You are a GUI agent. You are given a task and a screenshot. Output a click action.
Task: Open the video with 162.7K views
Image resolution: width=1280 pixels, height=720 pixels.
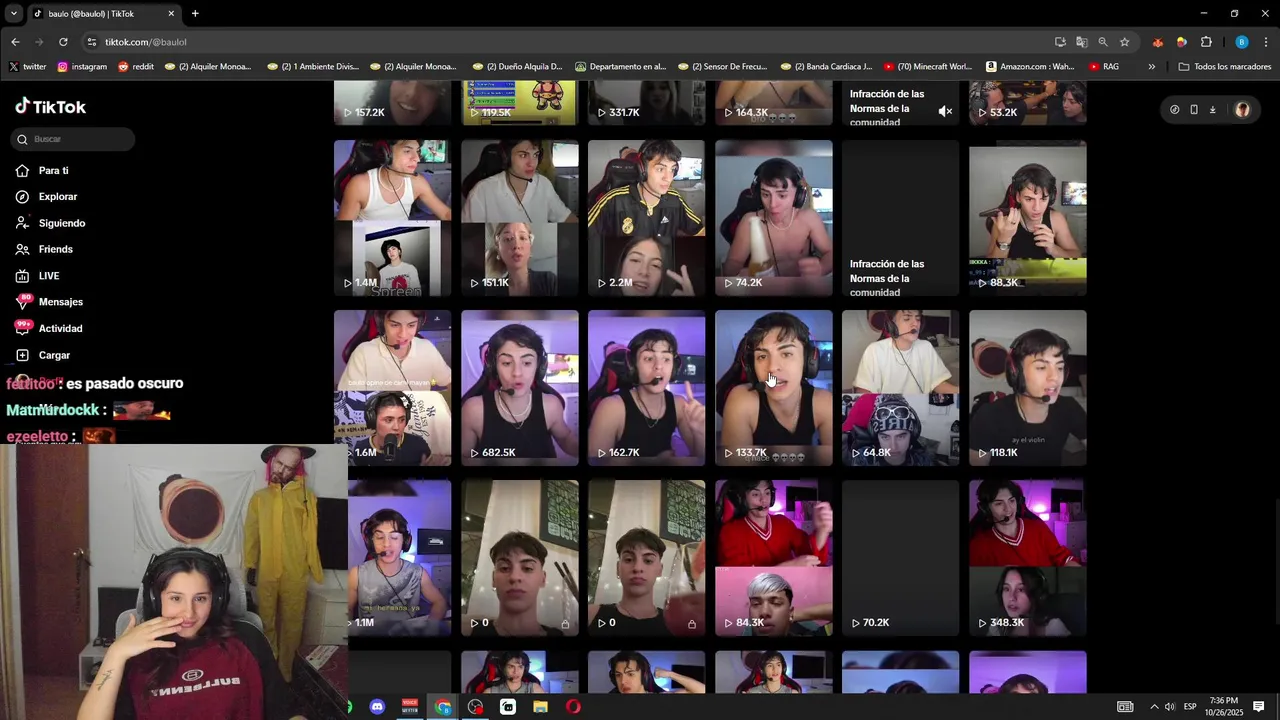pyautogui.click(x=646, y=388)
